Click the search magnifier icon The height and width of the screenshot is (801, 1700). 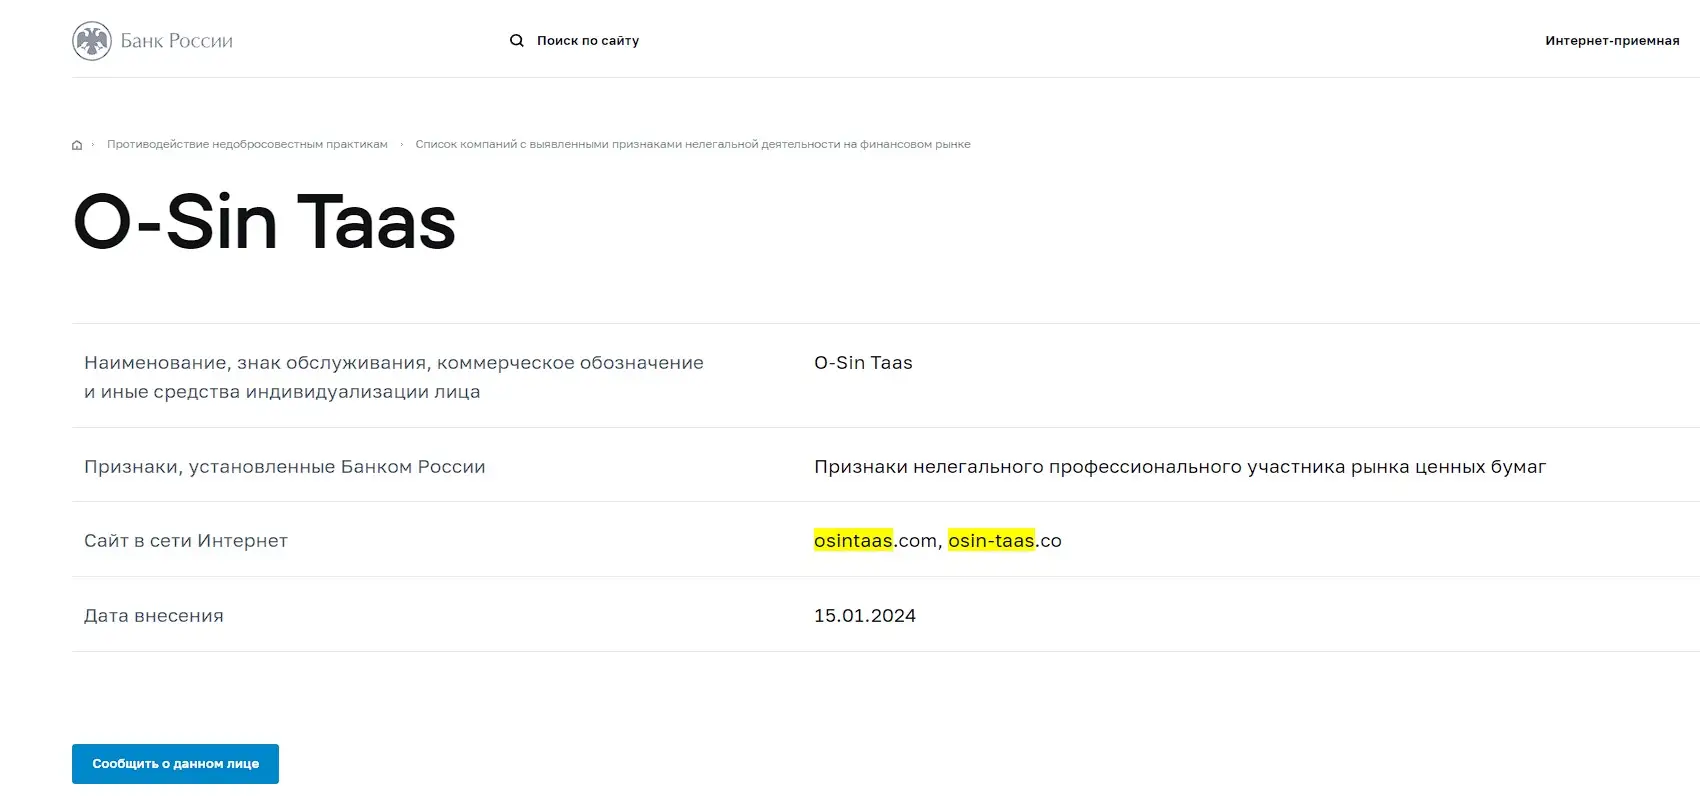point(517,41)
